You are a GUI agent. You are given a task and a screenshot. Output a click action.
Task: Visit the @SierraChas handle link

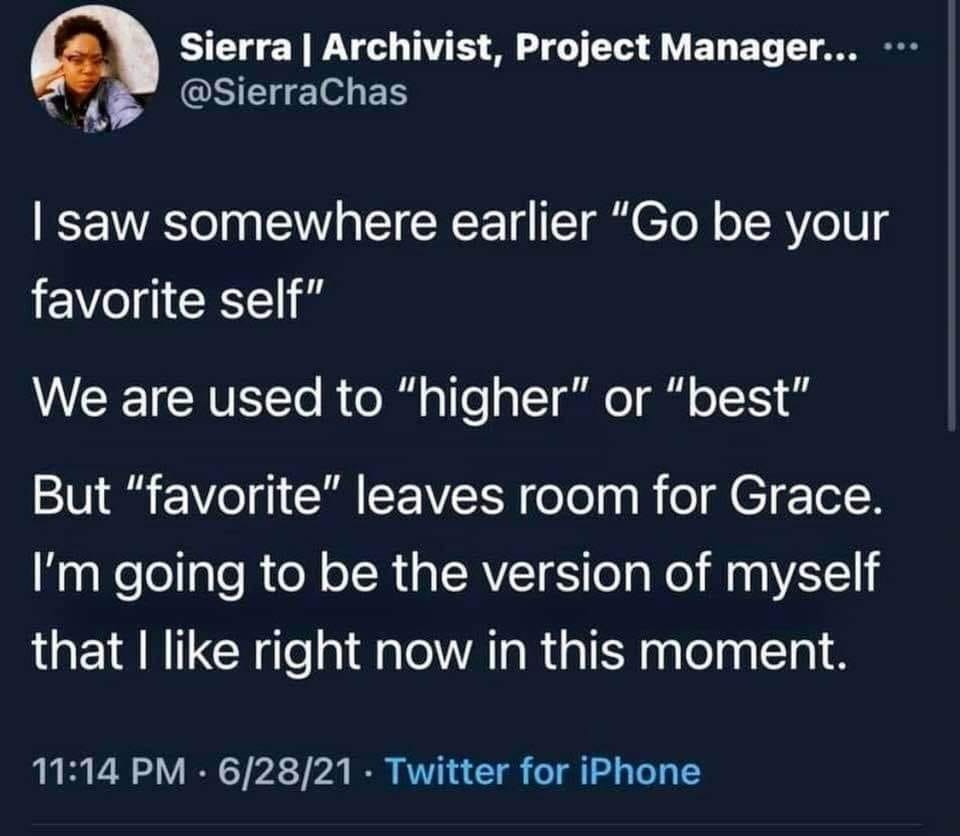(x=294, y=93)
